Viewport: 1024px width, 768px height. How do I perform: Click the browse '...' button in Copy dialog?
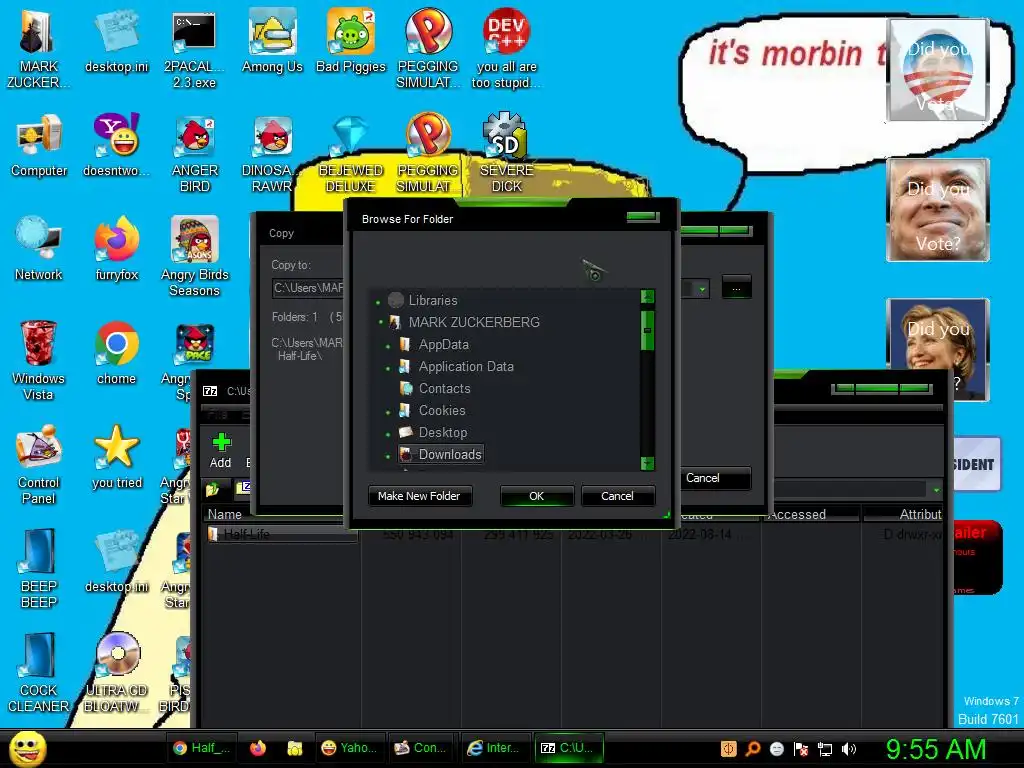736,288
